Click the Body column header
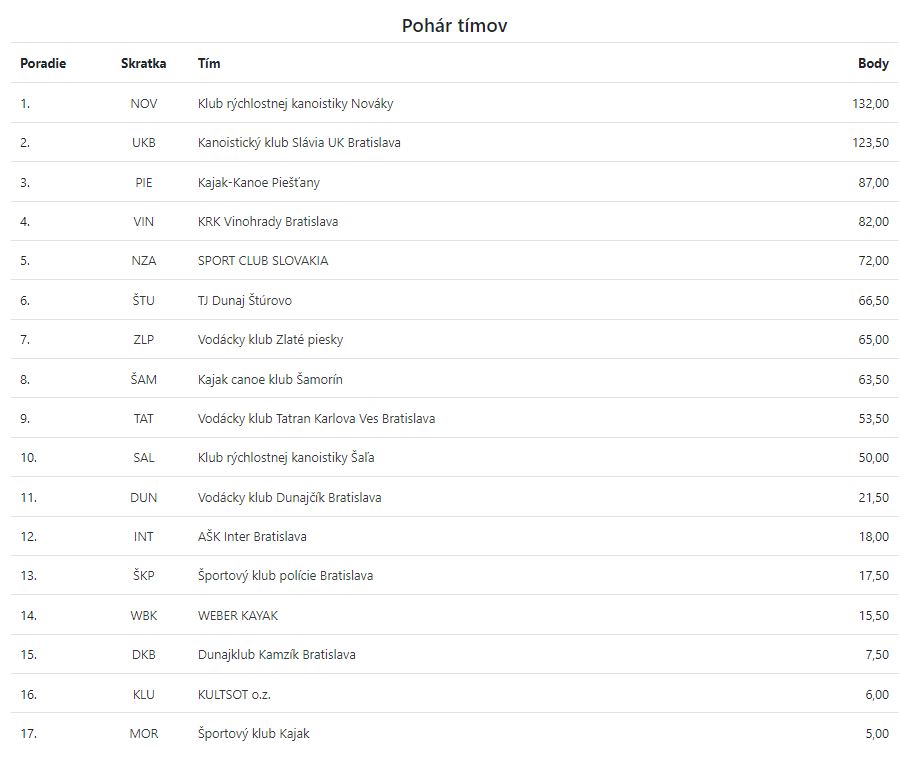 [x=873, y=64]
